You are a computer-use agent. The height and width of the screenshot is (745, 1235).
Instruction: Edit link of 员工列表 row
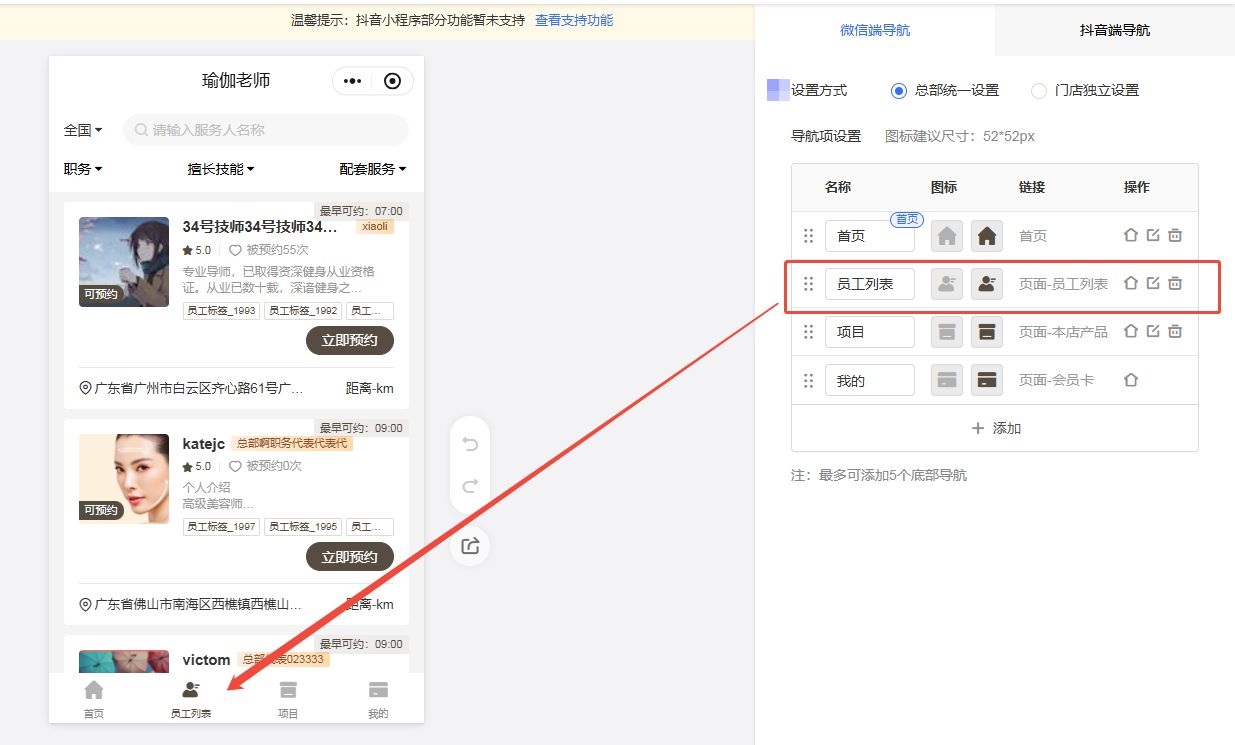(1153, 283)
